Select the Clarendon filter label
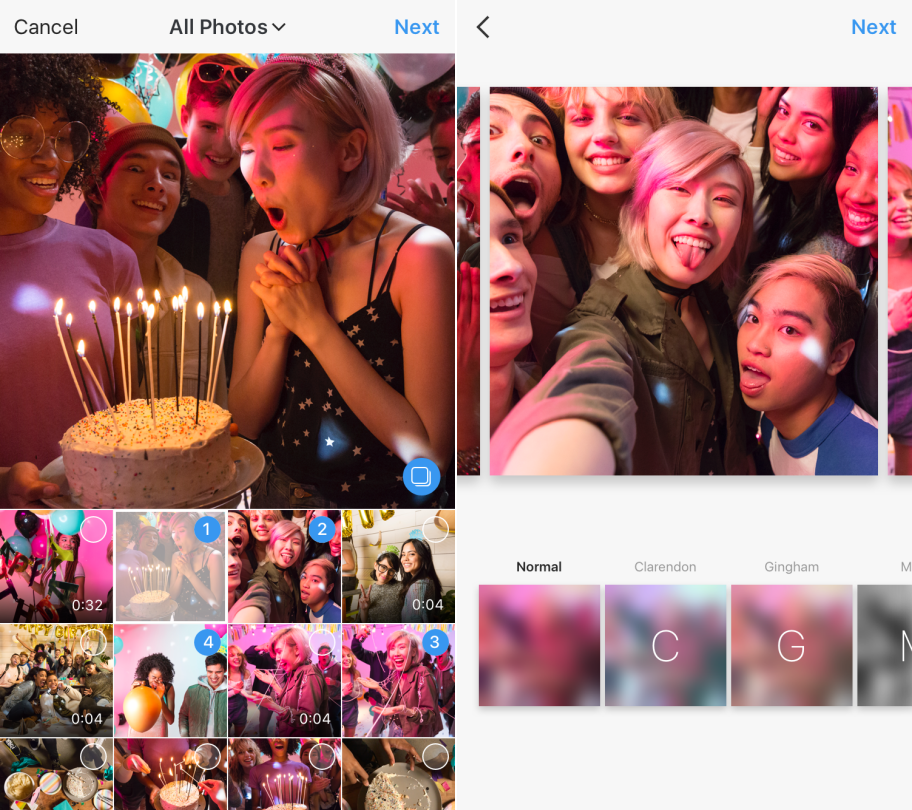Screen dimensions: 912x810 (x=665, y=567)
